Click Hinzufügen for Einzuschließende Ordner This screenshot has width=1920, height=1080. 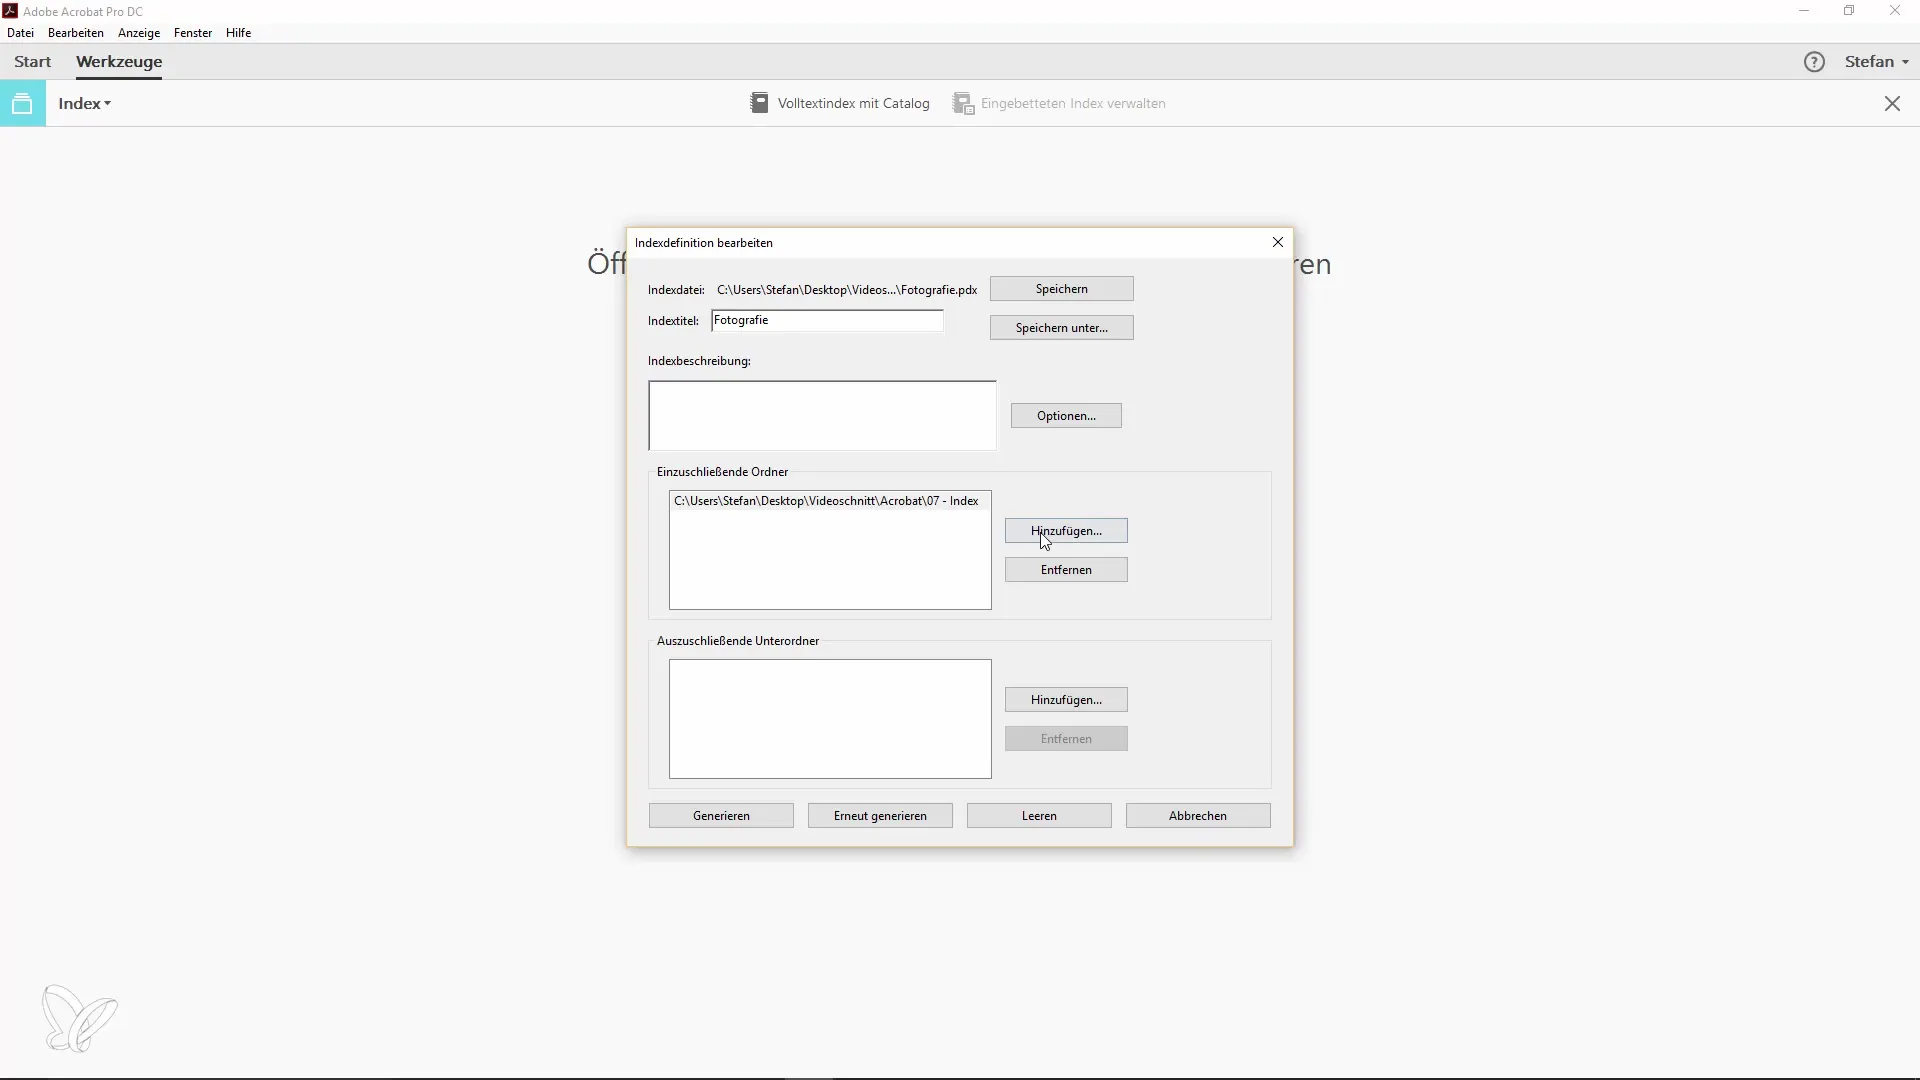(1065, 530)
